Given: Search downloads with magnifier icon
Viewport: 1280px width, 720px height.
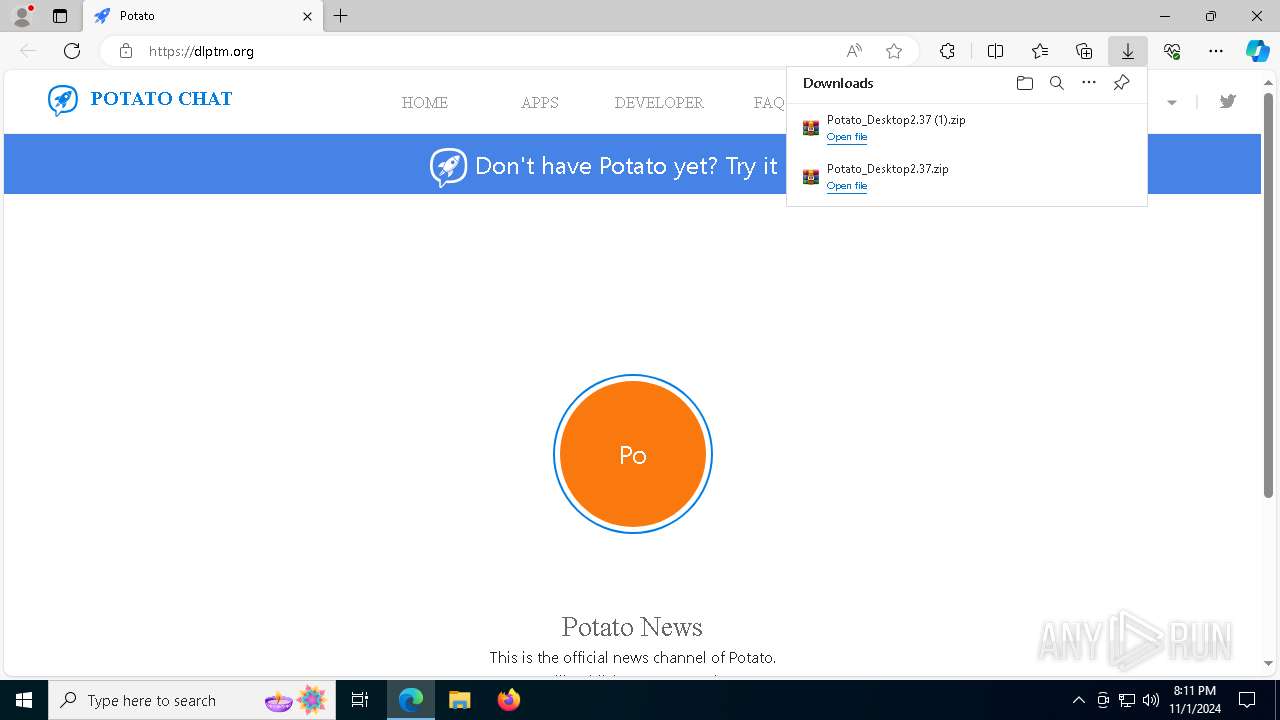Looking at the screenshot, I should pos(1056,83).
